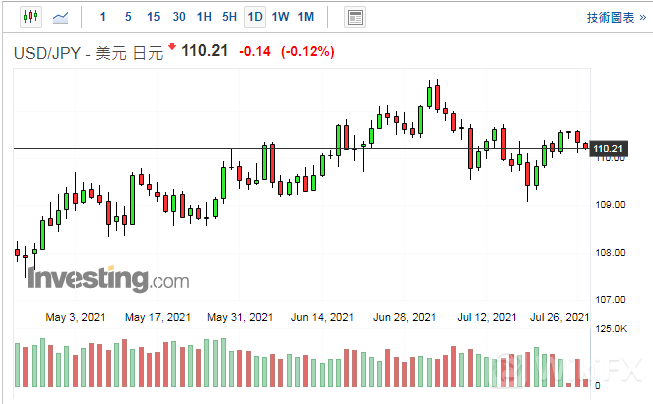Switch to the 15 minute timeframe
This screenshot has height=404, width=653.
153,17
